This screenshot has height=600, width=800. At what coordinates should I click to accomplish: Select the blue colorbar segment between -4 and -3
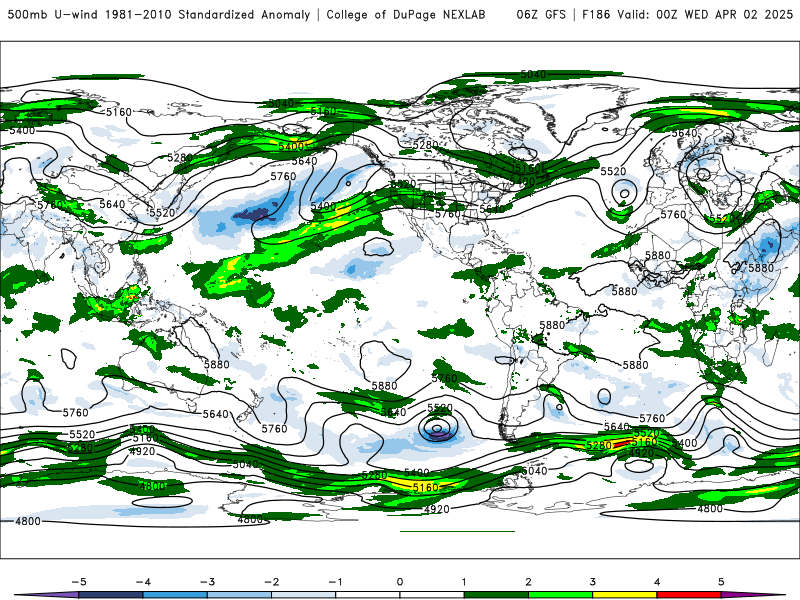[175, 595]
